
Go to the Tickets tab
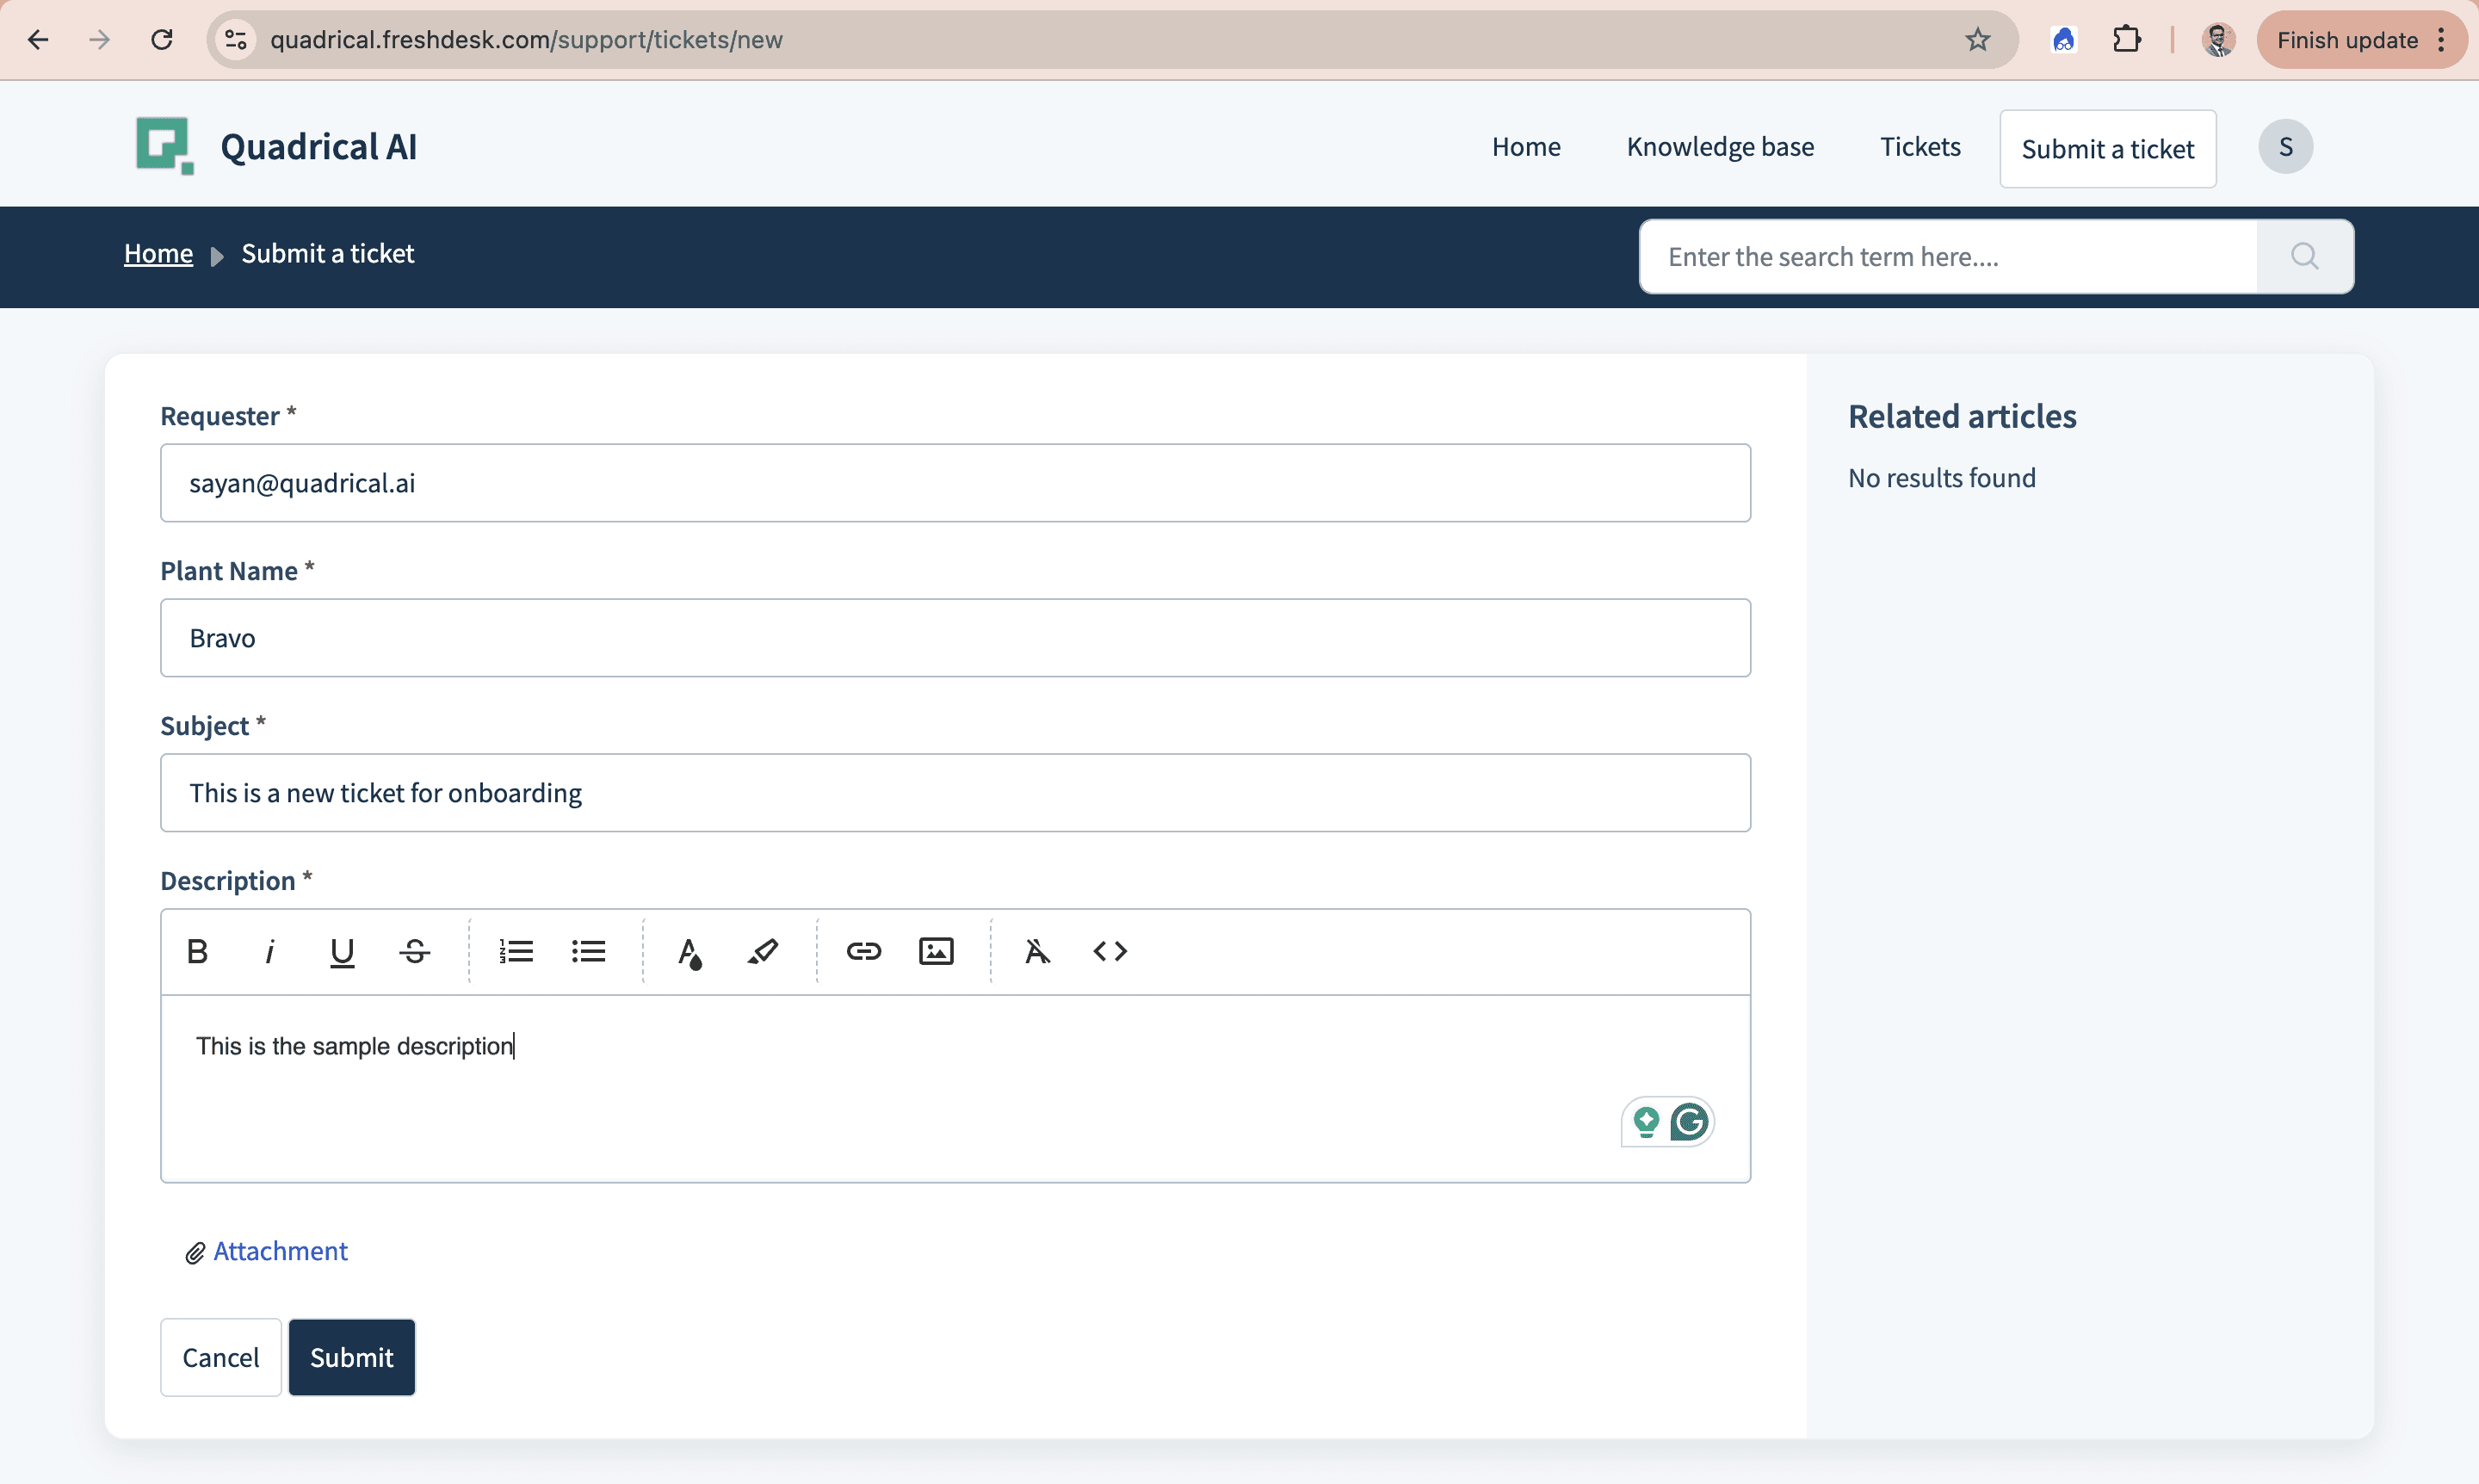coord(1919,147)
